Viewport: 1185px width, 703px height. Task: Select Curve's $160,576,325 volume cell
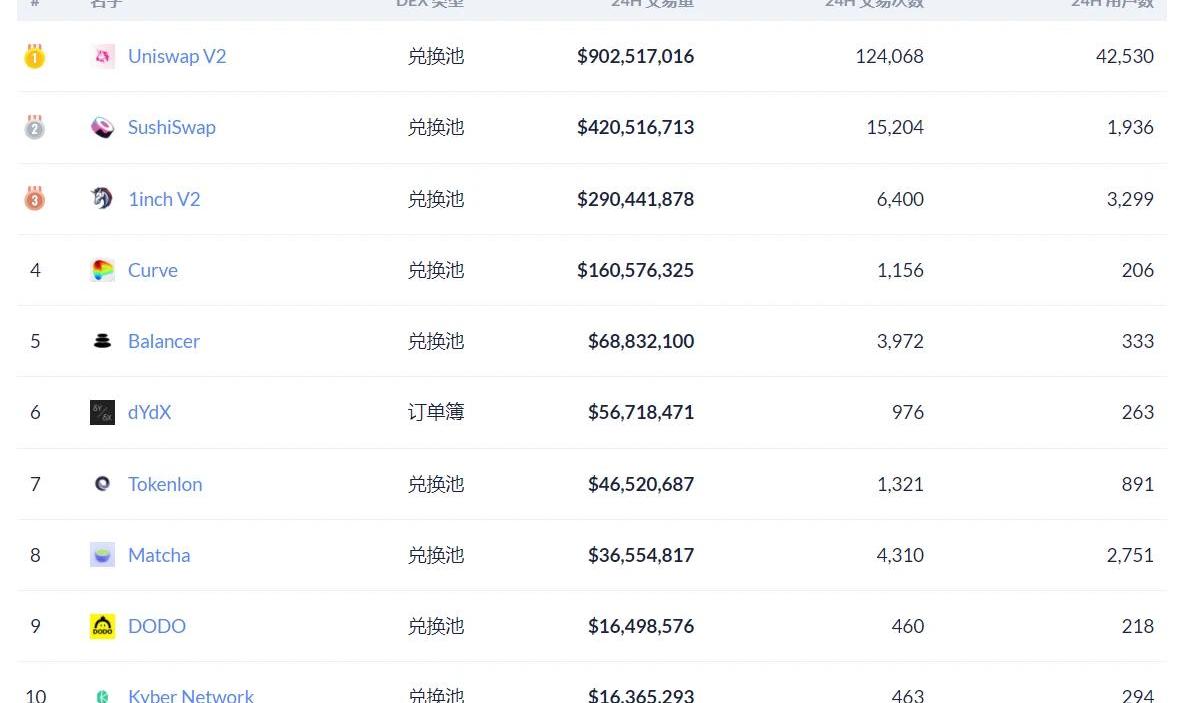(635, 270)
